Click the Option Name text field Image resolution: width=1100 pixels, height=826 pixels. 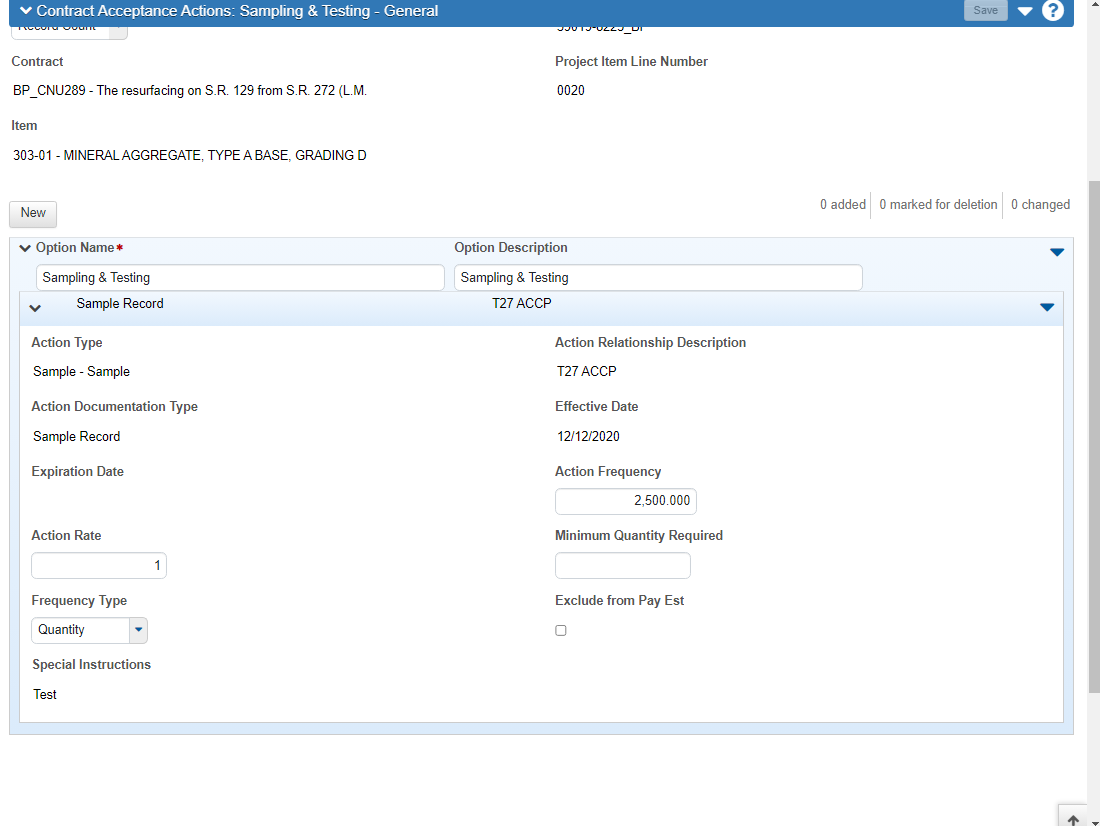tap(240, 278)
